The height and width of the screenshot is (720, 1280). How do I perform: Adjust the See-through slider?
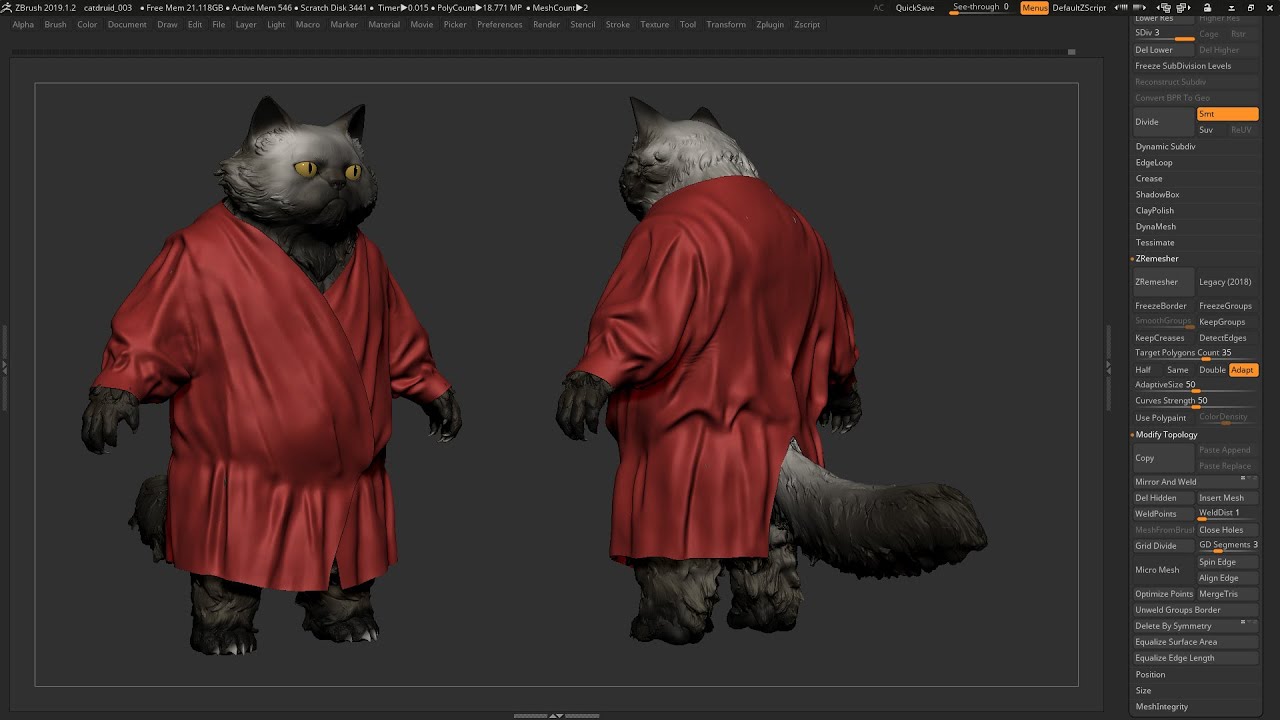980,8
